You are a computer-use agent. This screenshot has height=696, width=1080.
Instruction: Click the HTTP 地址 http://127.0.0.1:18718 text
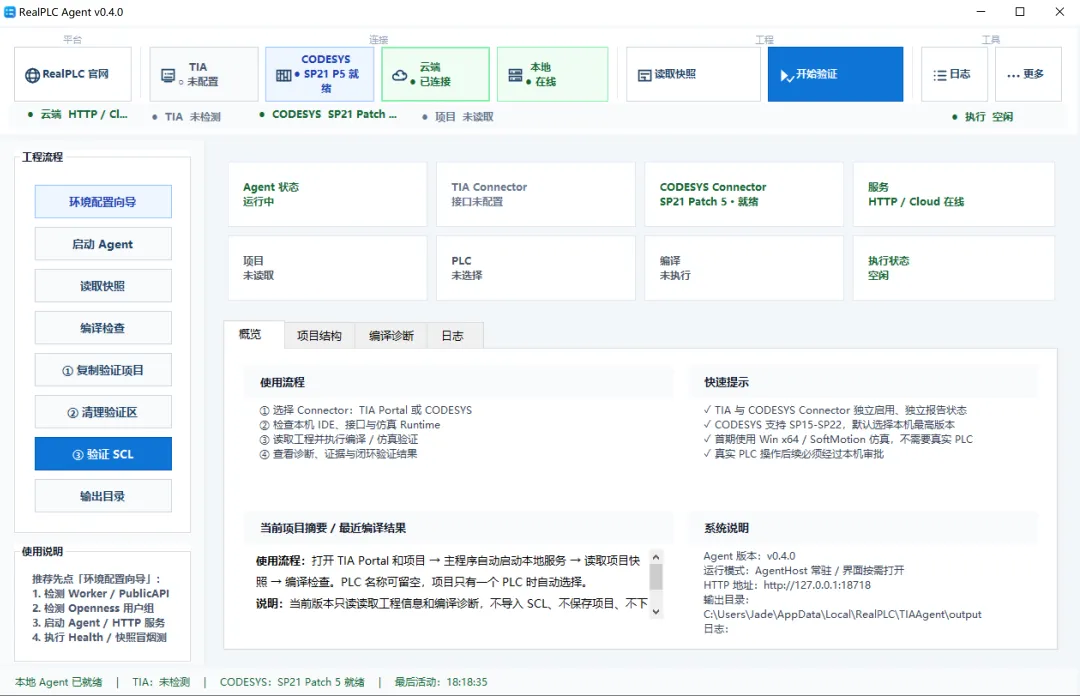coord(787,585)
